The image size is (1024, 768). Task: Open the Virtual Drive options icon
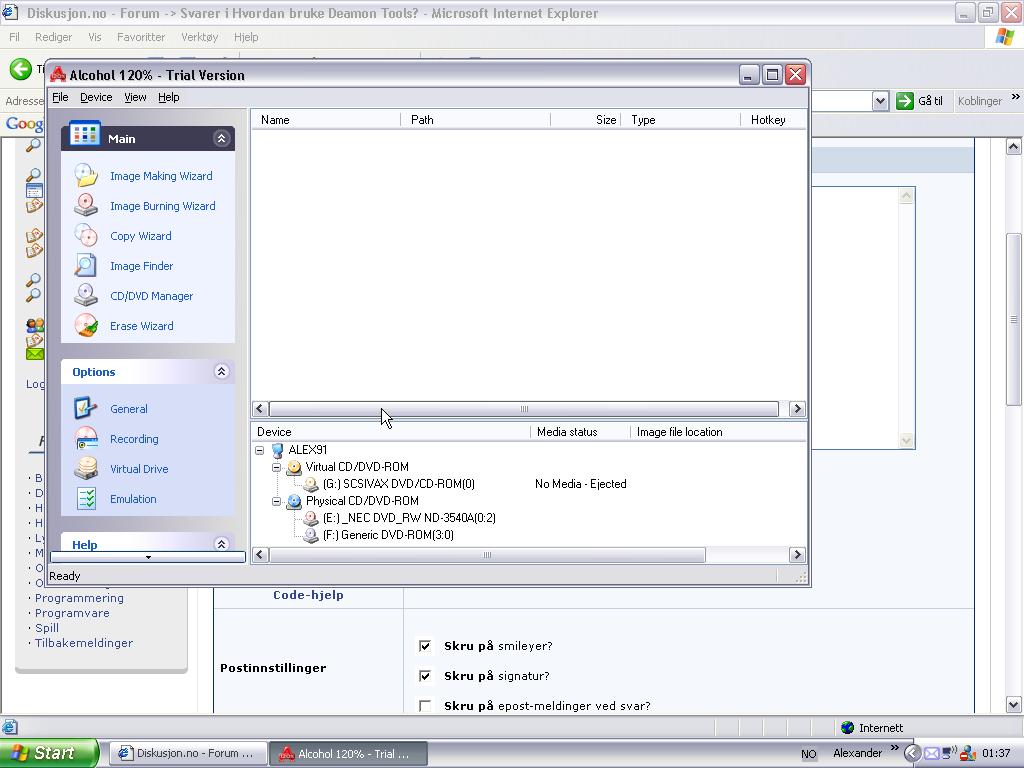(x=86, y=469)
